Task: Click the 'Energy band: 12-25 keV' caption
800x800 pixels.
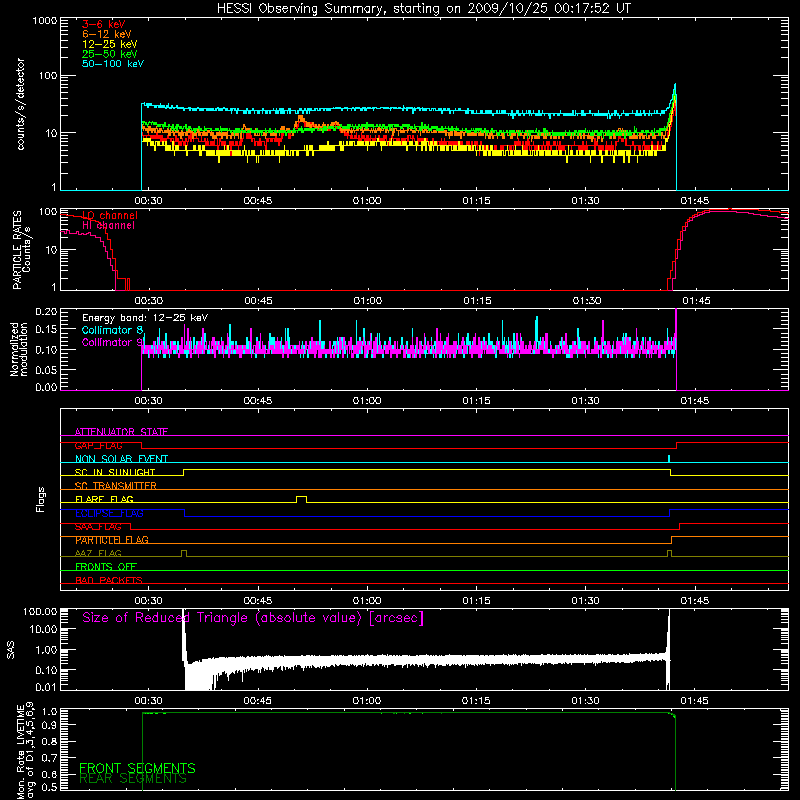Action: click(145, 318)
